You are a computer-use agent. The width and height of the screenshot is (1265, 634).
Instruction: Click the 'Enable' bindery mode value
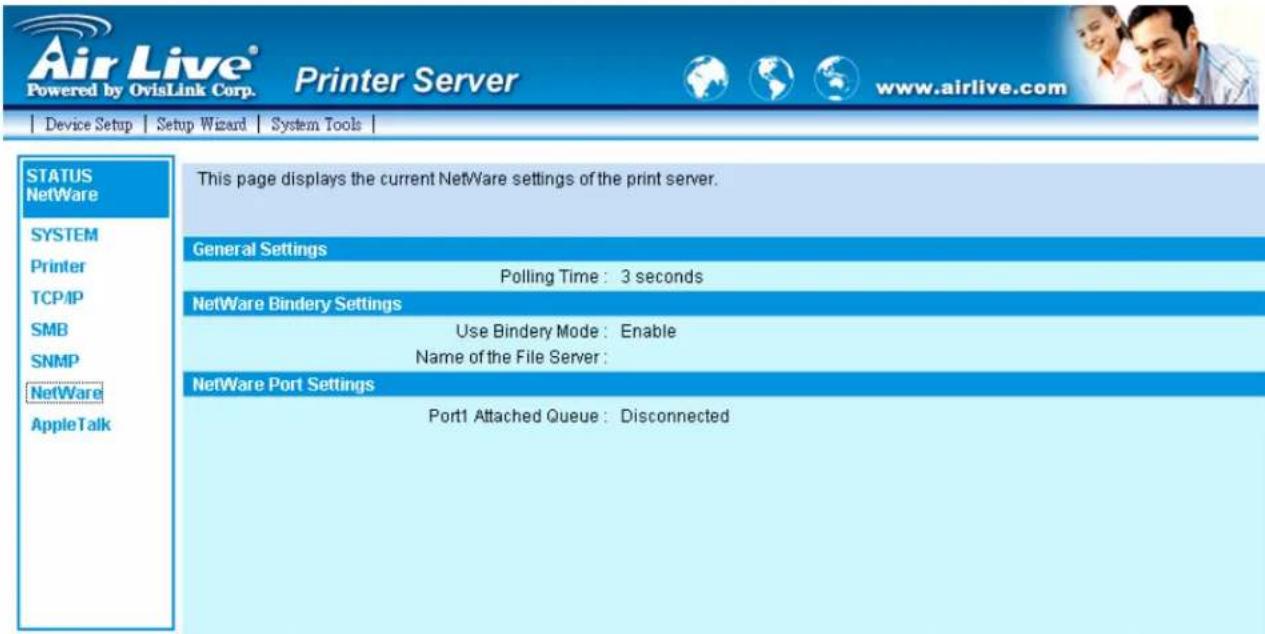(648, 331)
